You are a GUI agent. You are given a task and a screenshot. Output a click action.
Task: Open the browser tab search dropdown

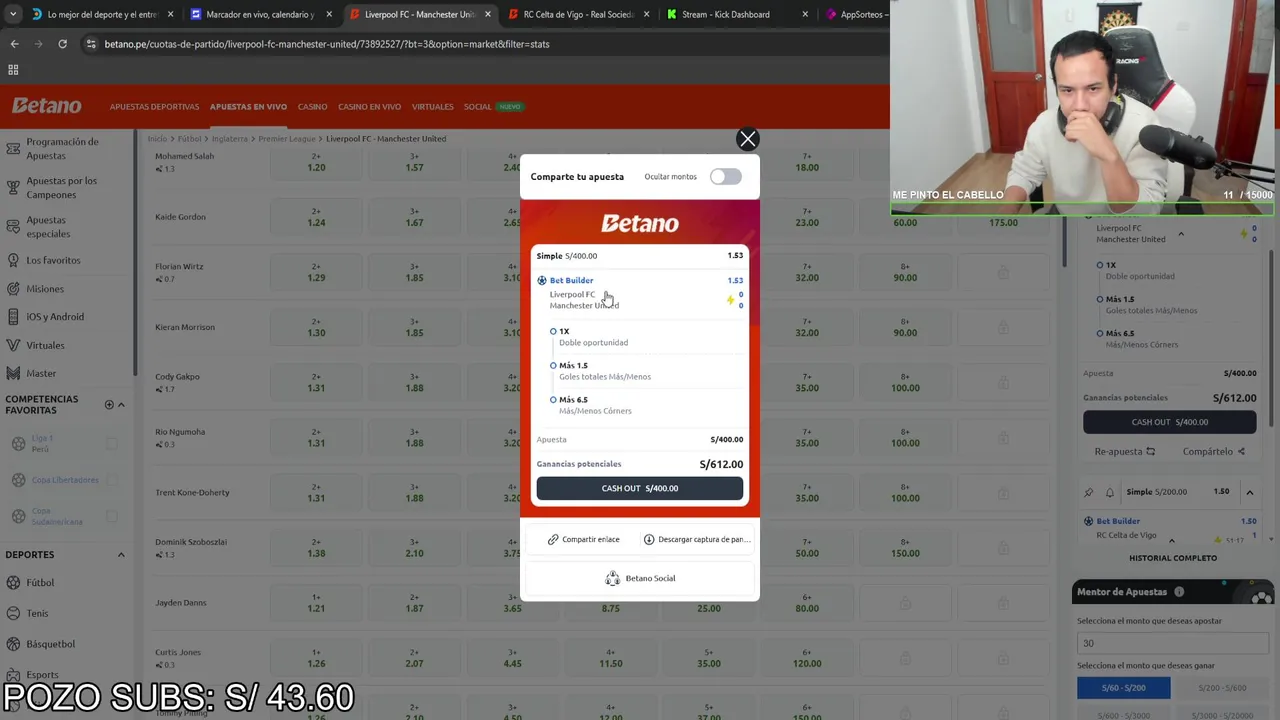12,14
